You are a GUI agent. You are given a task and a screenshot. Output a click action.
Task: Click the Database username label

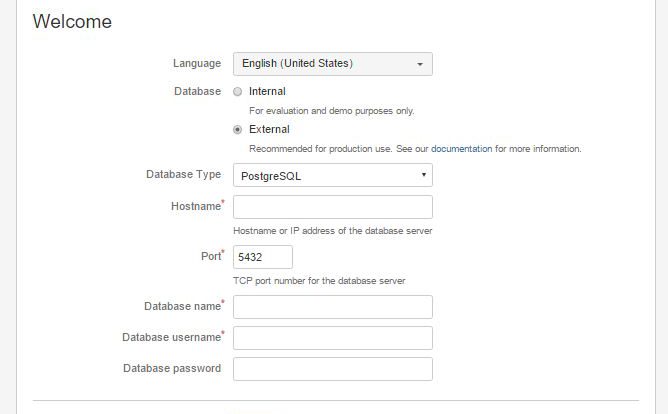[x=172, y=337]
